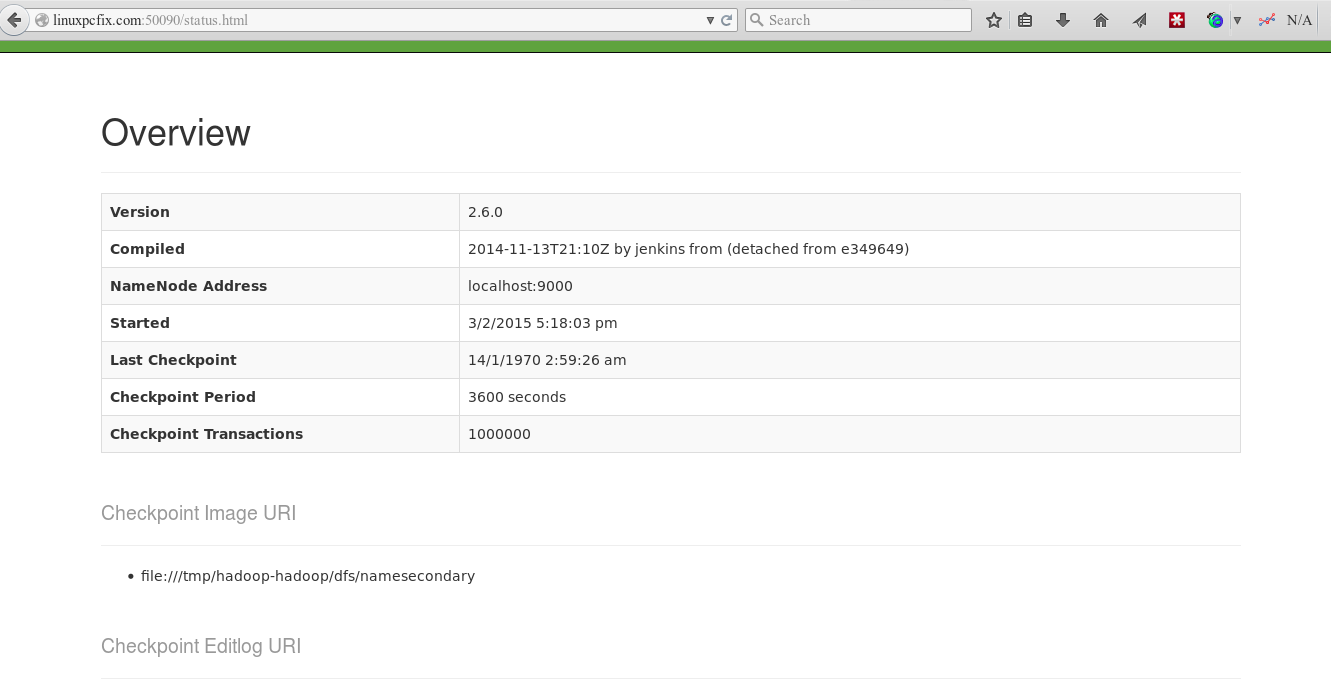
Task: Click the address bar URL text
Action: (x=150, y=20)
